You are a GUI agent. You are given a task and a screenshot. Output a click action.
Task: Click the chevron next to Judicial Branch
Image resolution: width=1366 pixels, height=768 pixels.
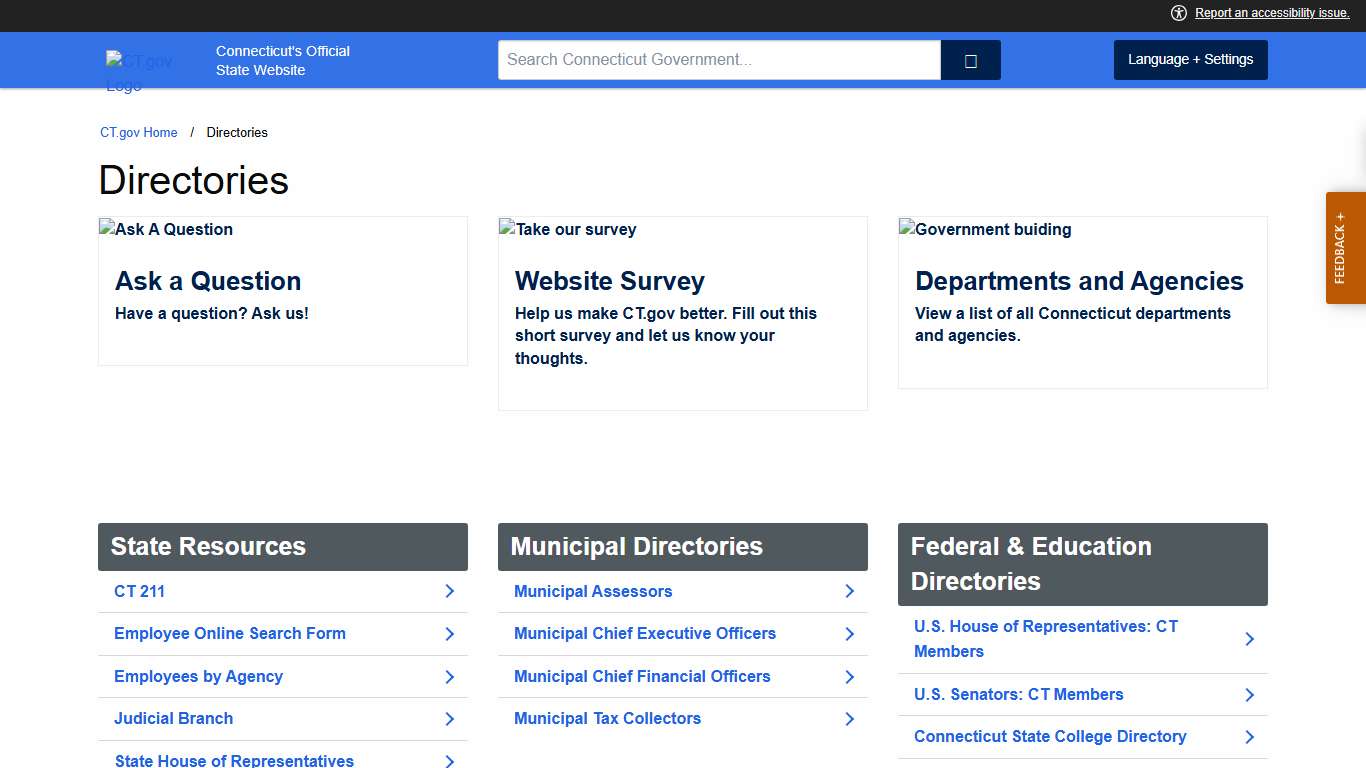[449, 719]
